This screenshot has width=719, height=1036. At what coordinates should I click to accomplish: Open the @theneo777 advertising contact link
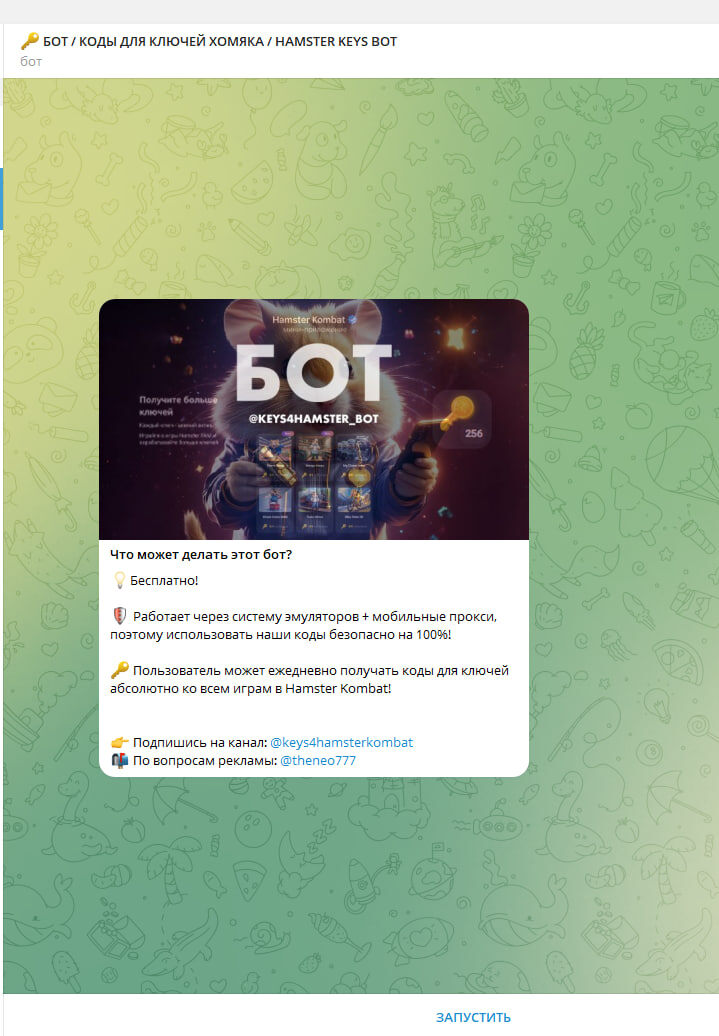pyautogui.click(x=318, y=760)
